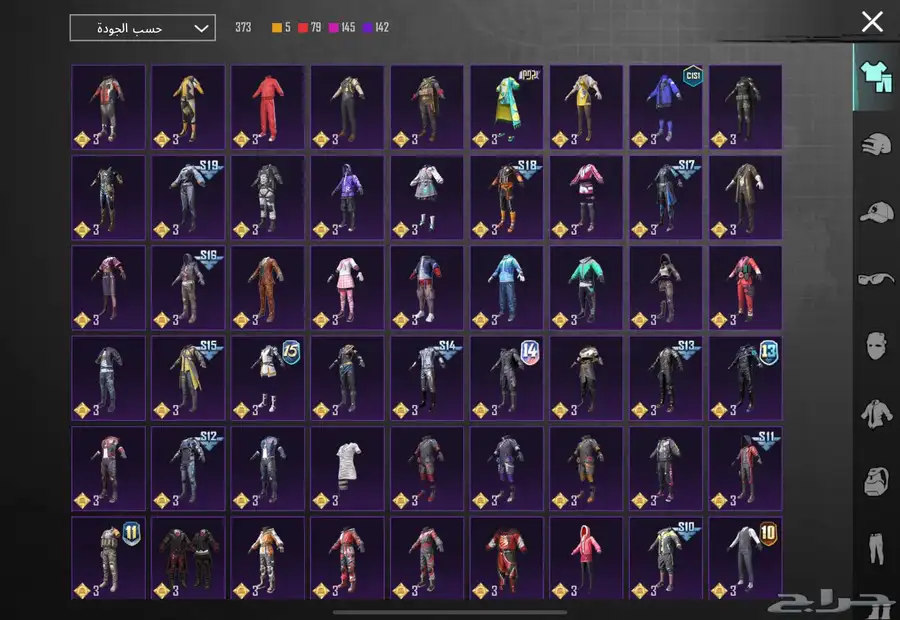Select the S10 season outfit
This screenshot has width=900, height=620.
(666, 558)
